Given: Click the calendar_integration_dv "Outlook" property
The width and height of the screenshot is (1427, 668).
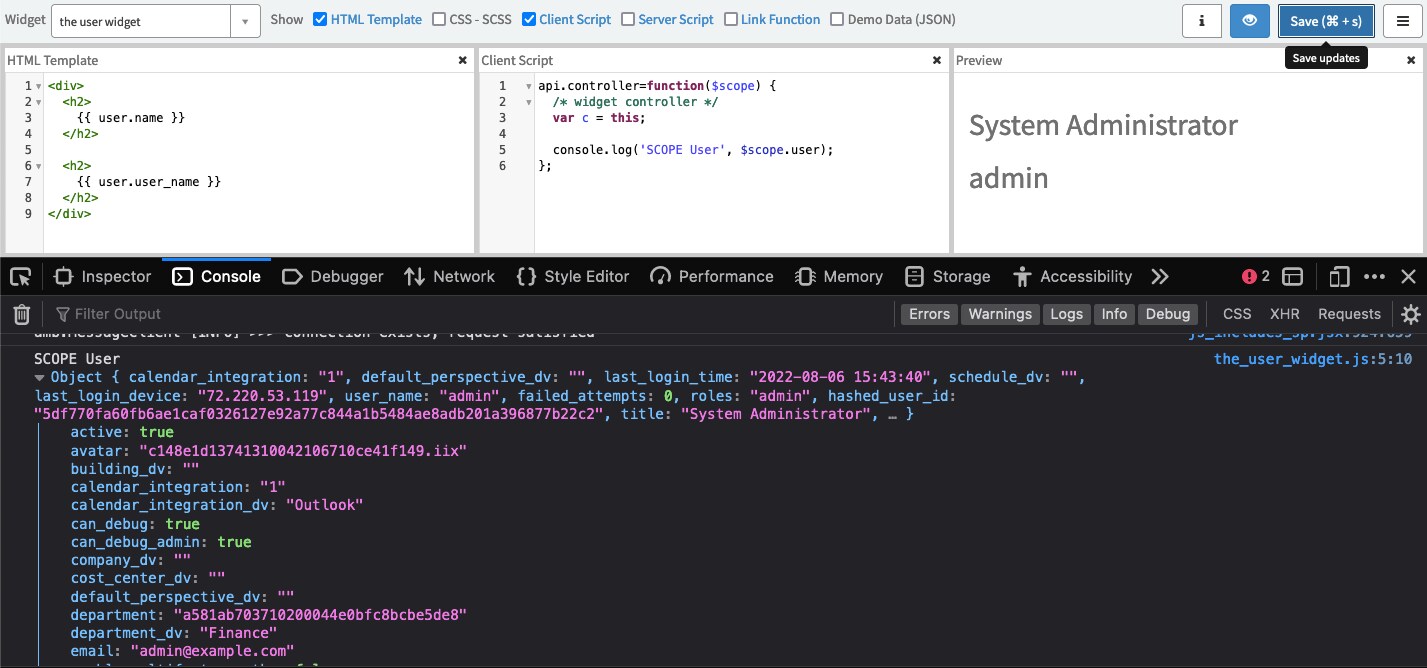Looking at the screenshot, I should coord(217,506).
